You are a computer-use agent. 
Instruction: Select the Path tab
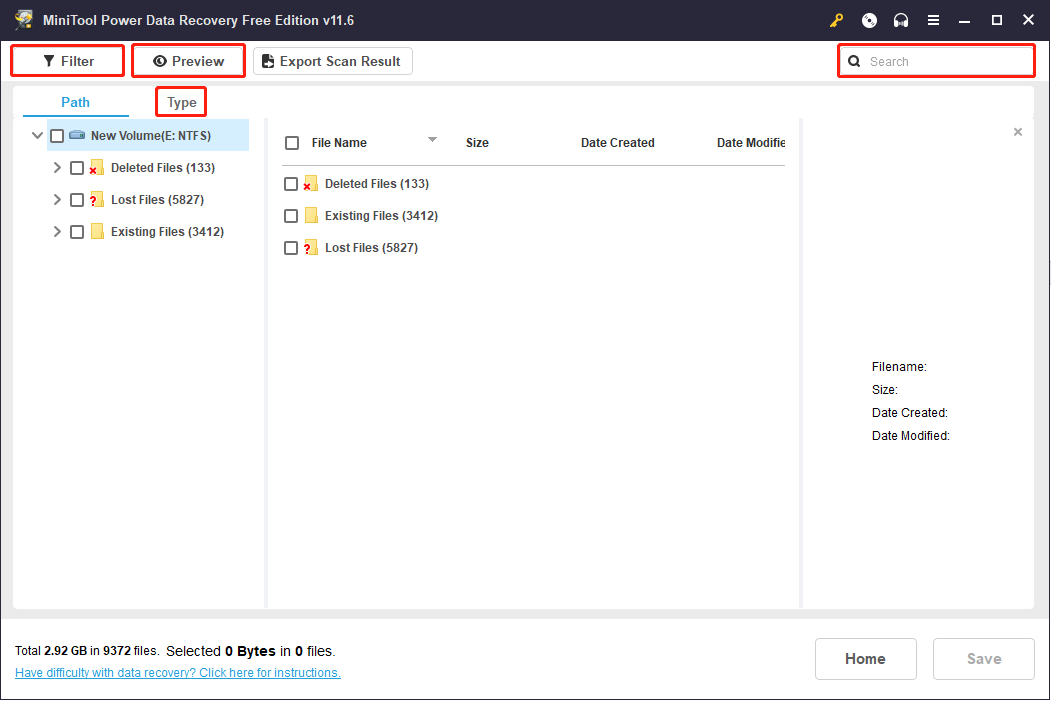(75, 102)
